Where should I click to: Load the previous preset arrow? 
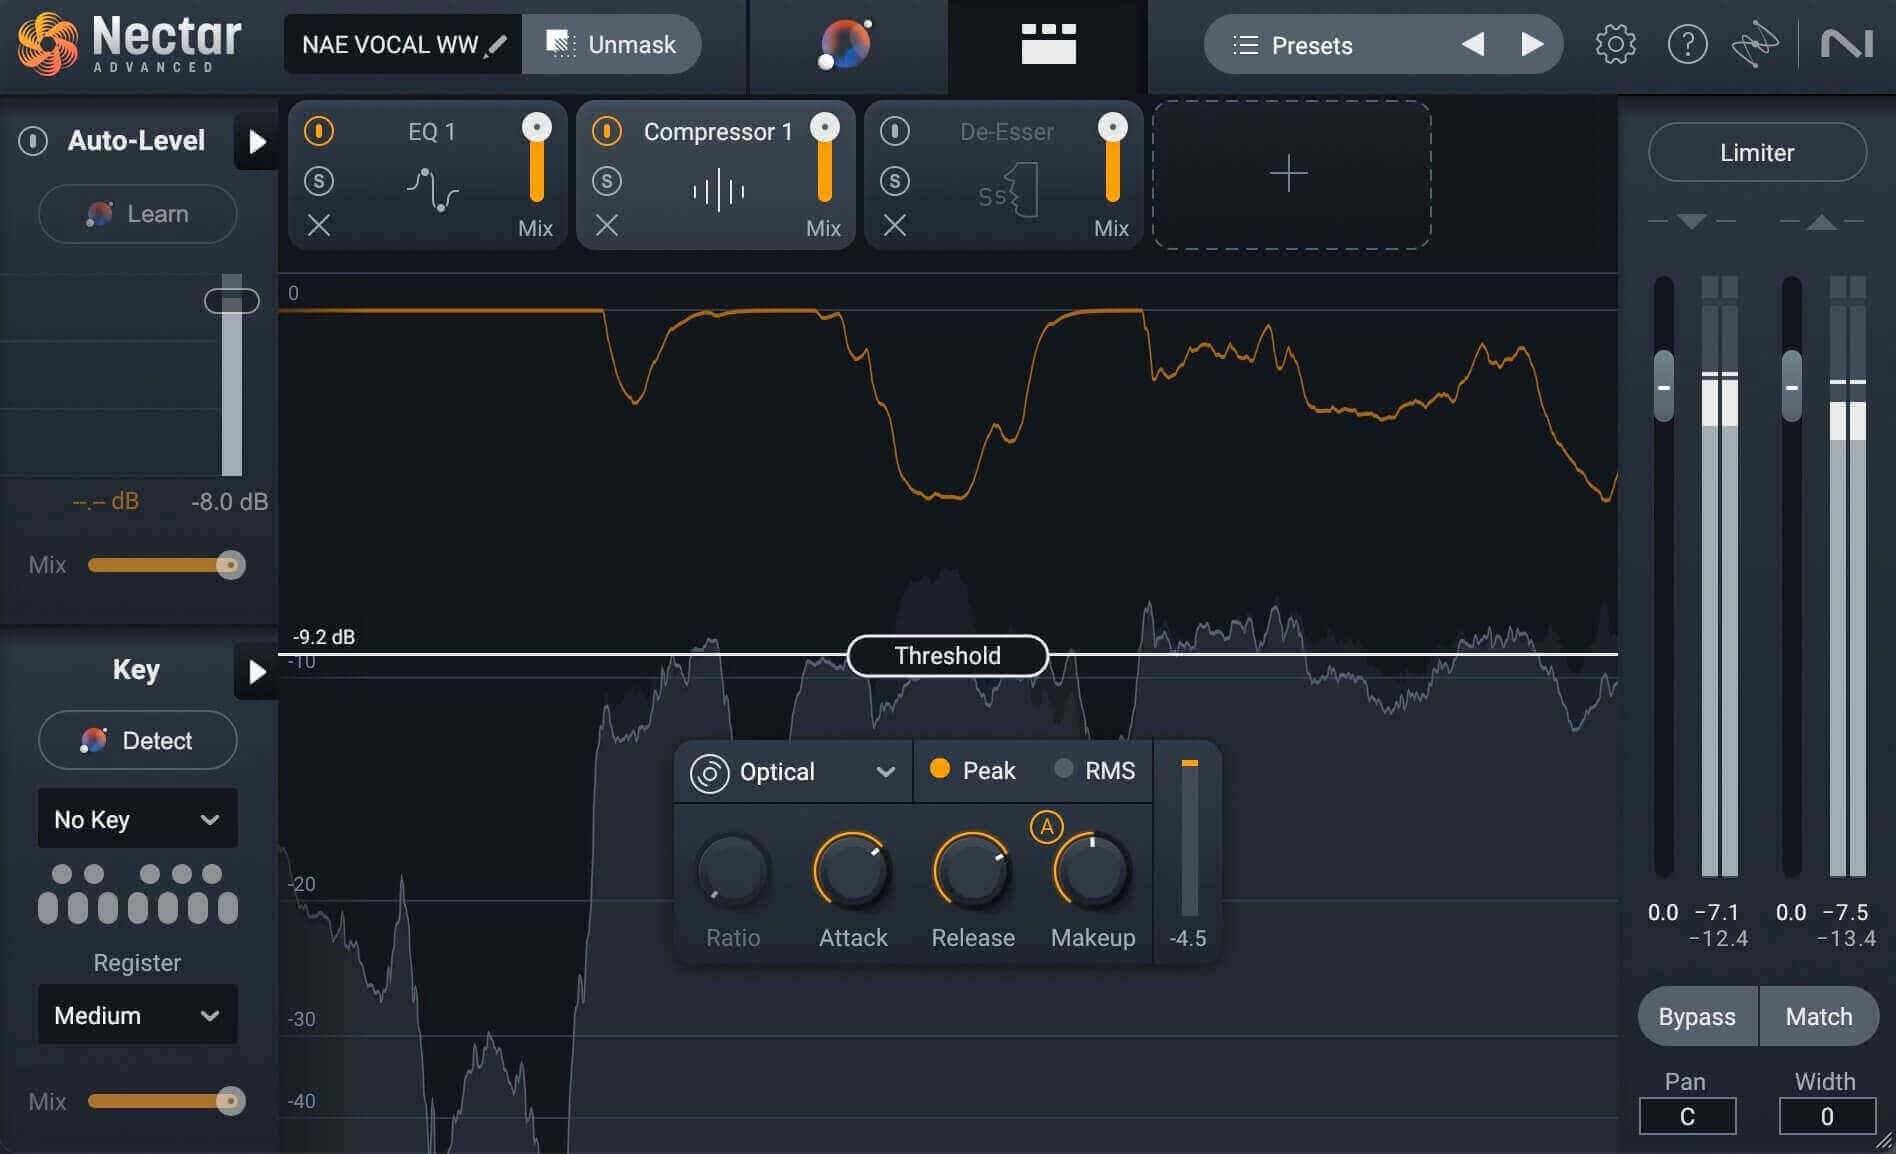point(1472,45)
